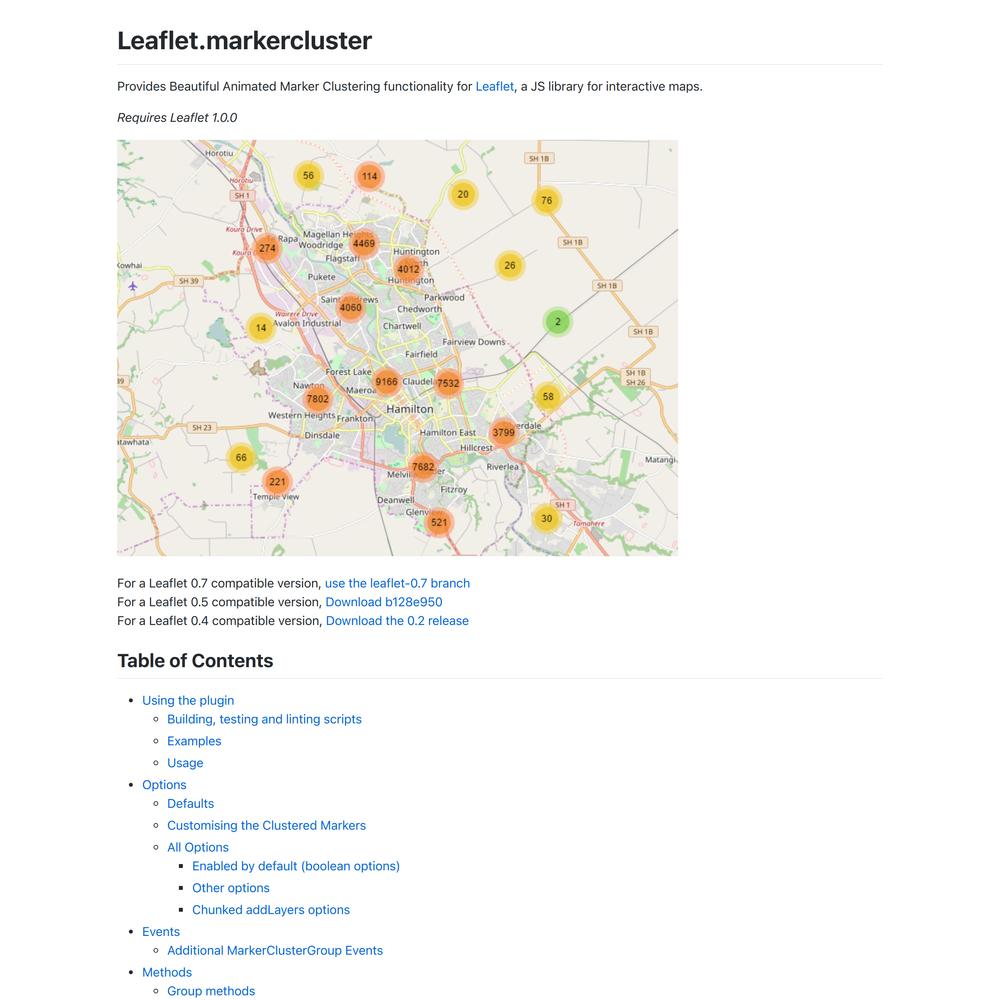Go to Using the plugin section
The image size is (1000, 1000).
point(188,700)
